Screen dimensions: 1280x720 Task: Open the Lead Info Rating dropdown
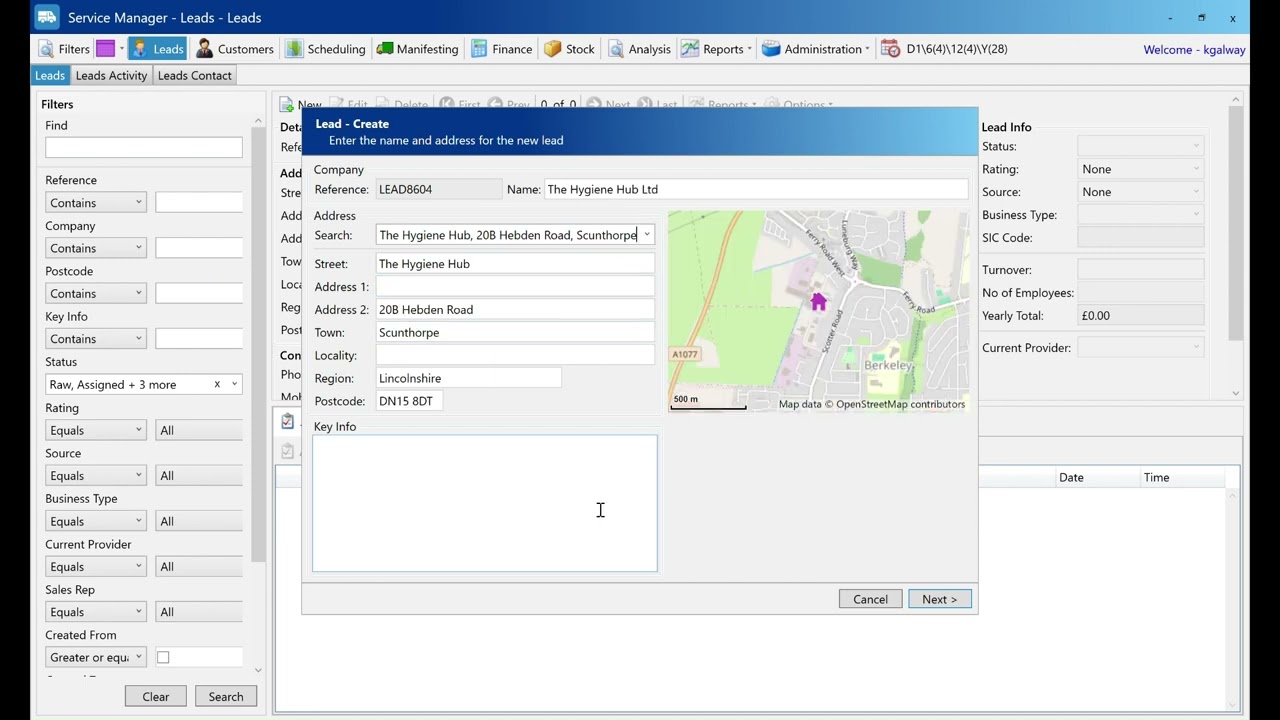point(1141,169)
